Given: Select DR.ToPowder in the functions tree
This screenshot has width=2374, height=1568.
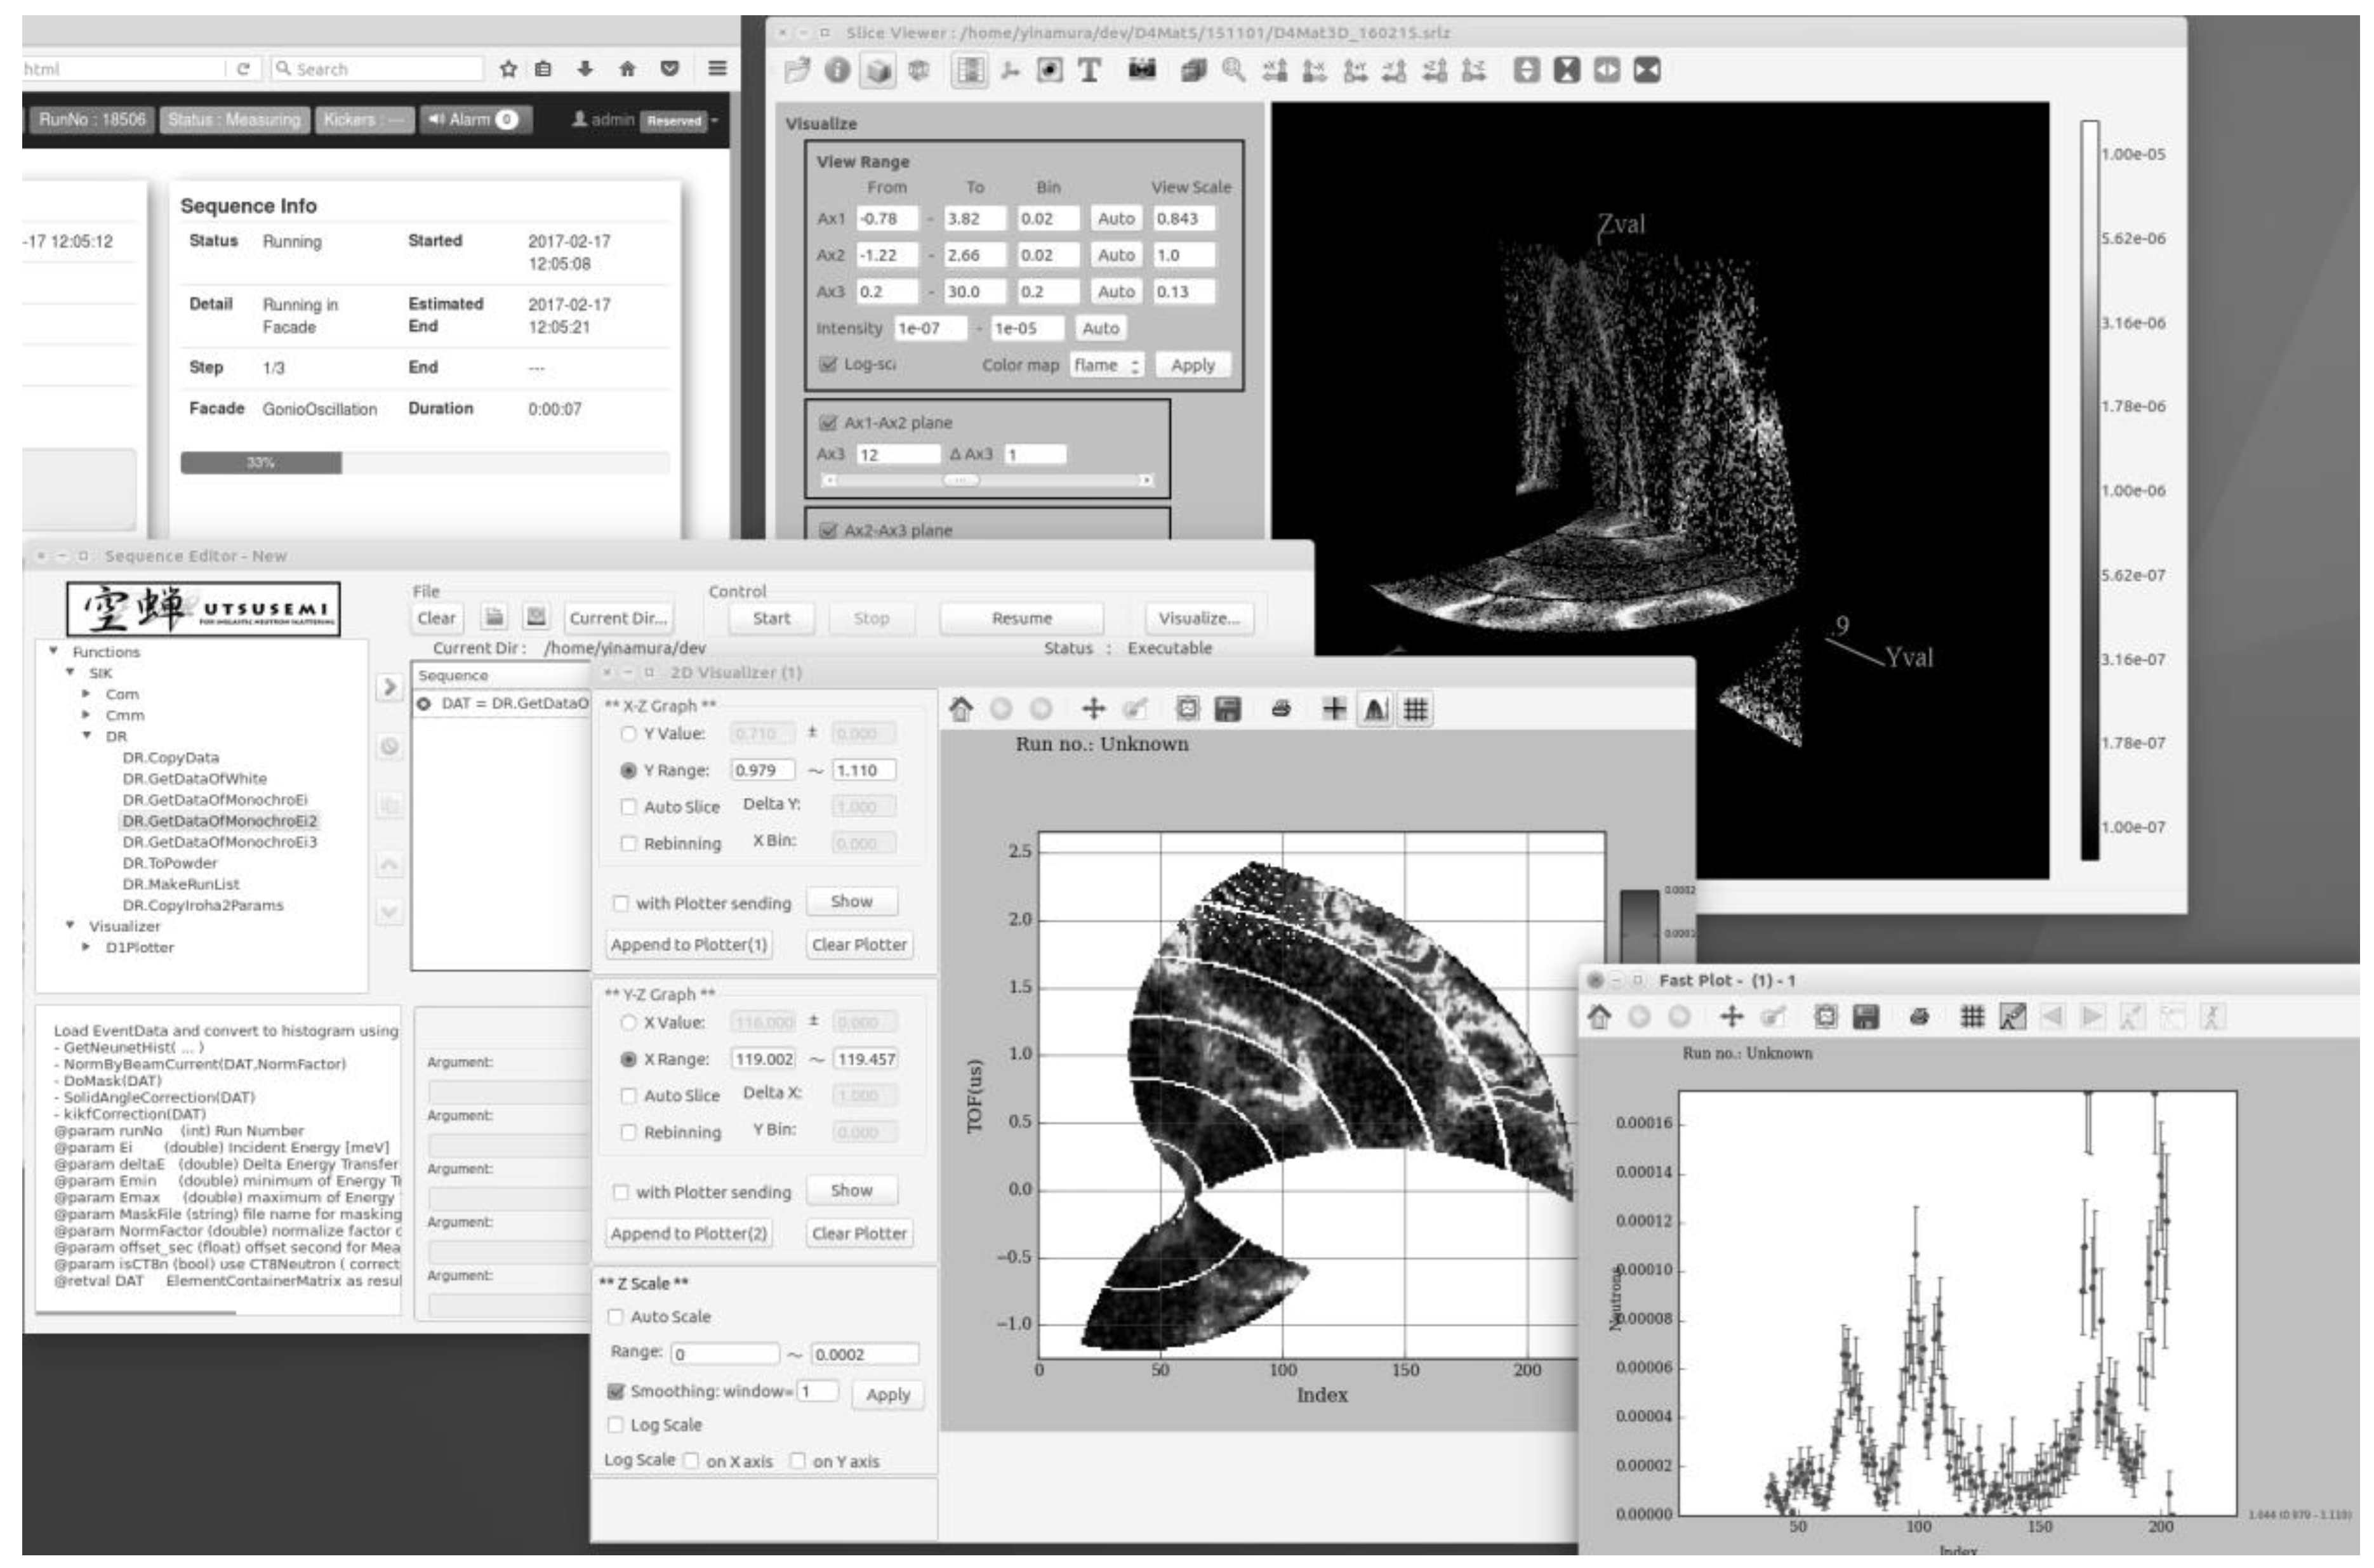Looking at the screenshot, I should point(169,863).
